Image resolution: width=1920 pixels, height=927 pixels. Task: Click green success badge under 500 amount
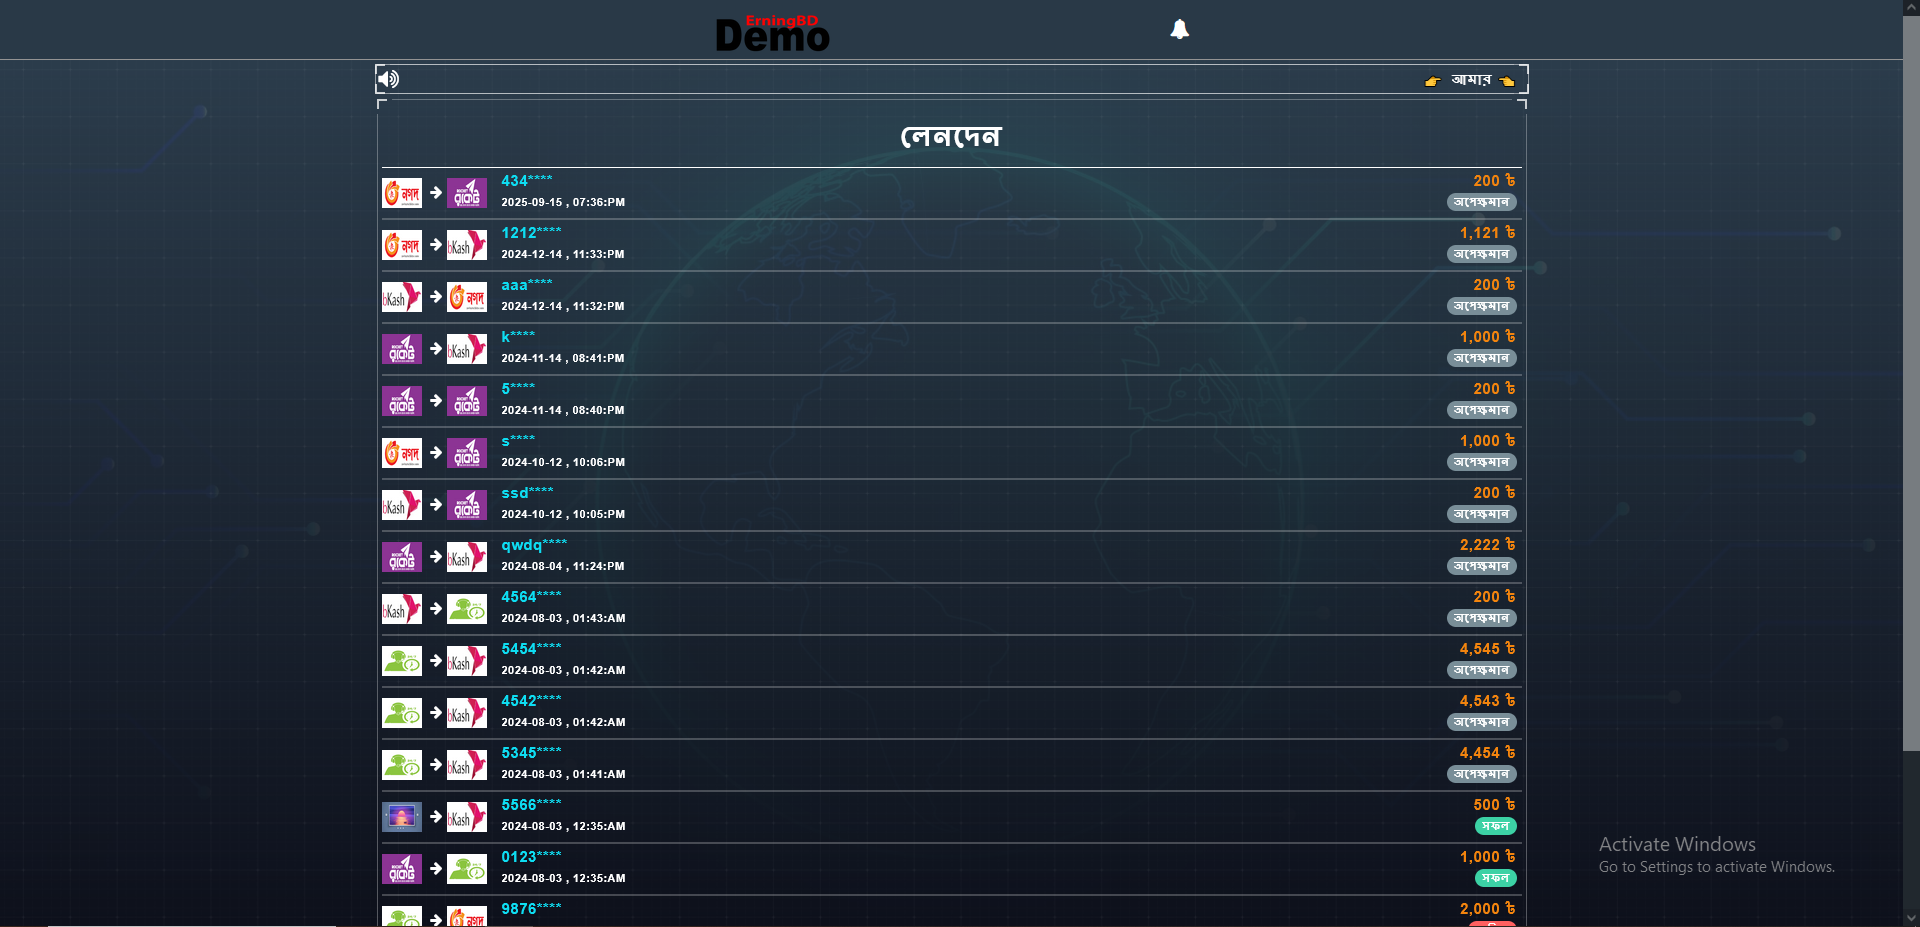coord(1495,826)
